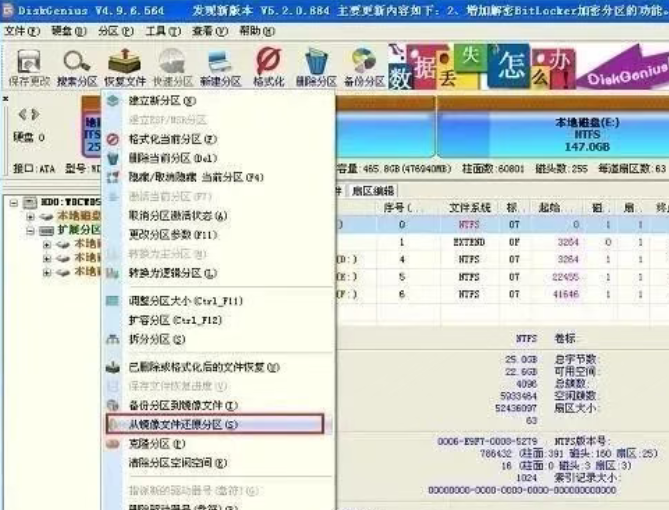Click the 搜索分区 (Search Partition) toolbar icon
The height and width of the screenshot is (510, 669).
click(x=76, y=67)
